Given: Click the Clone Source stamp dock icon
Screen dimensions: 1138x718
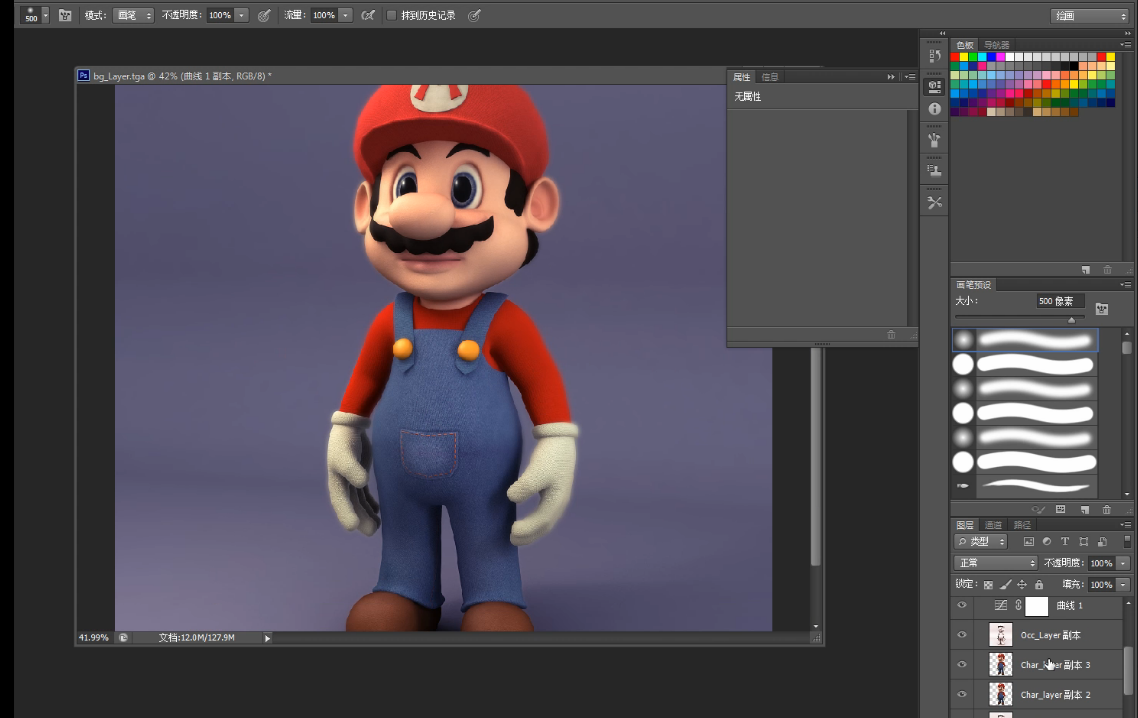Looking at the screenshot, I should 935,171.
